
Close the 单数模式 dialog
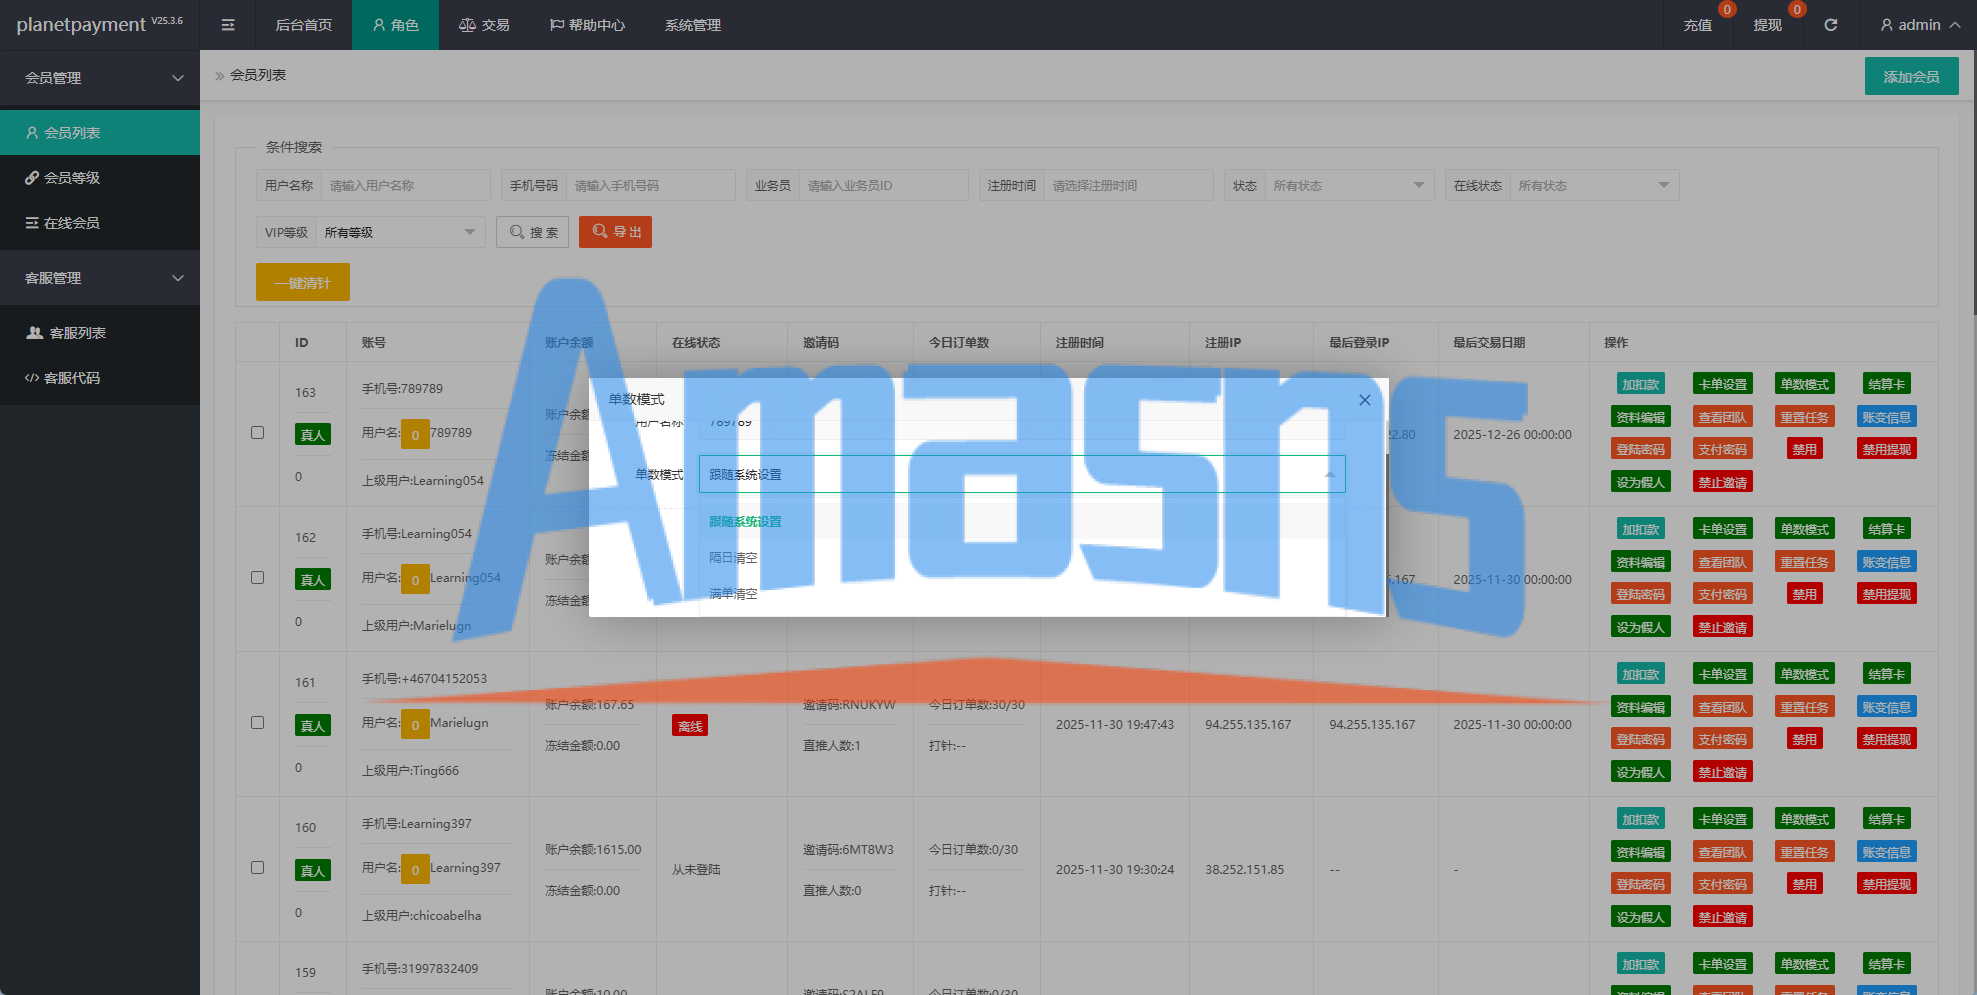pyautogui.click(x=1364, y=400)
